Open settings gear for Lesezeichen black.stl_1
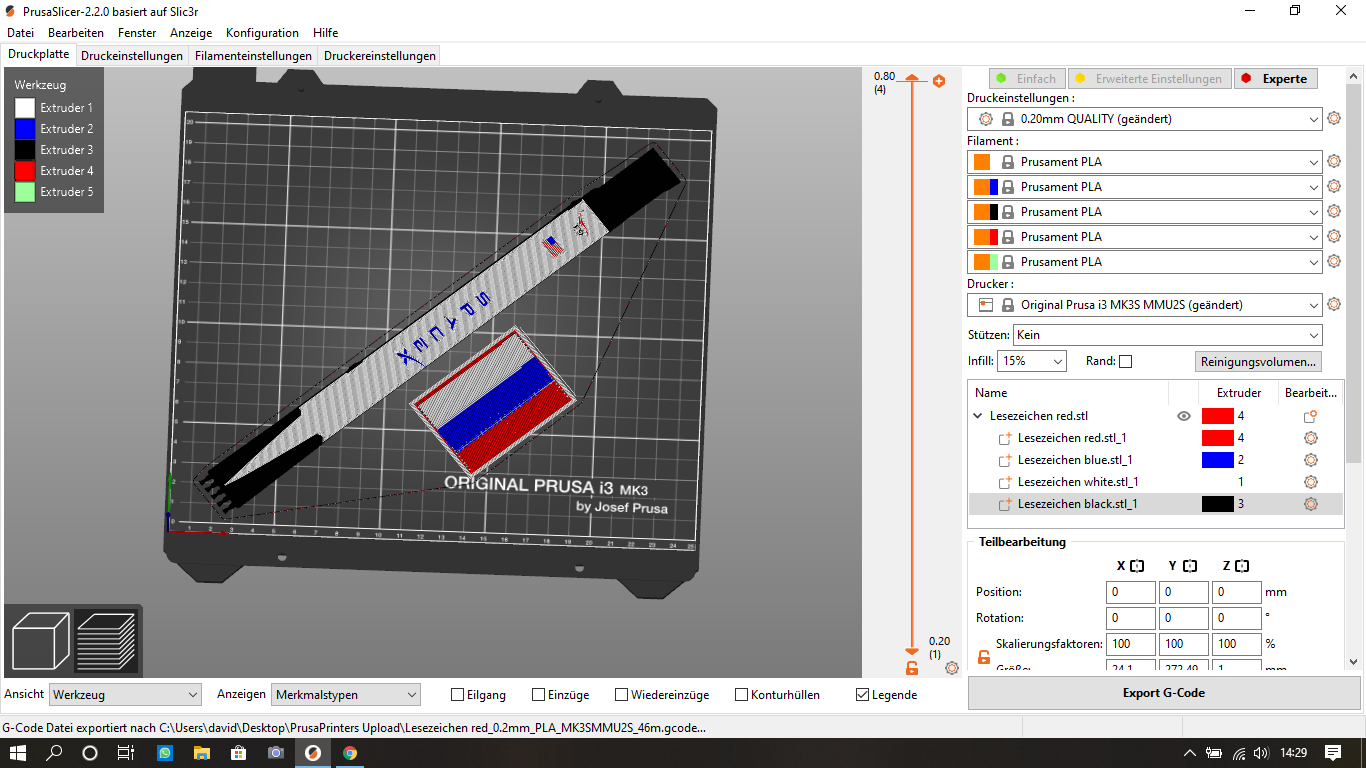 tap(1310, 504)
